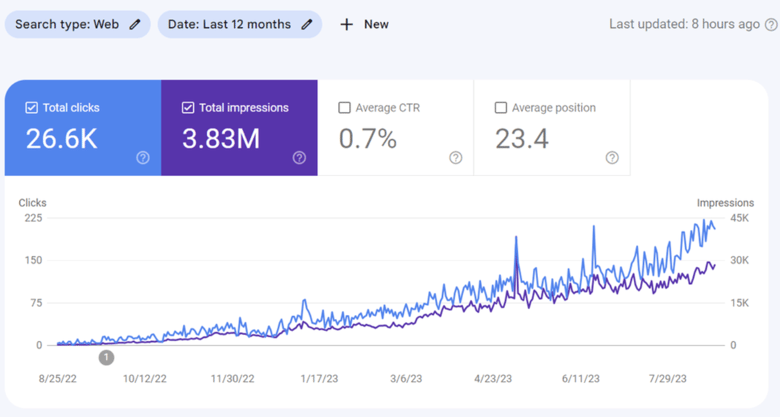Screen dimensions: 780x417
Task: Uncheck the Total impressions checkbox
Action: 188,107
